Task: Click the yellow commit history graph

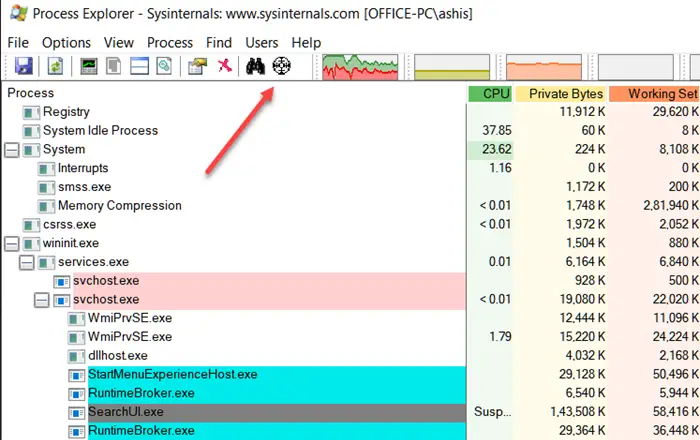Action: pos(452,67)
